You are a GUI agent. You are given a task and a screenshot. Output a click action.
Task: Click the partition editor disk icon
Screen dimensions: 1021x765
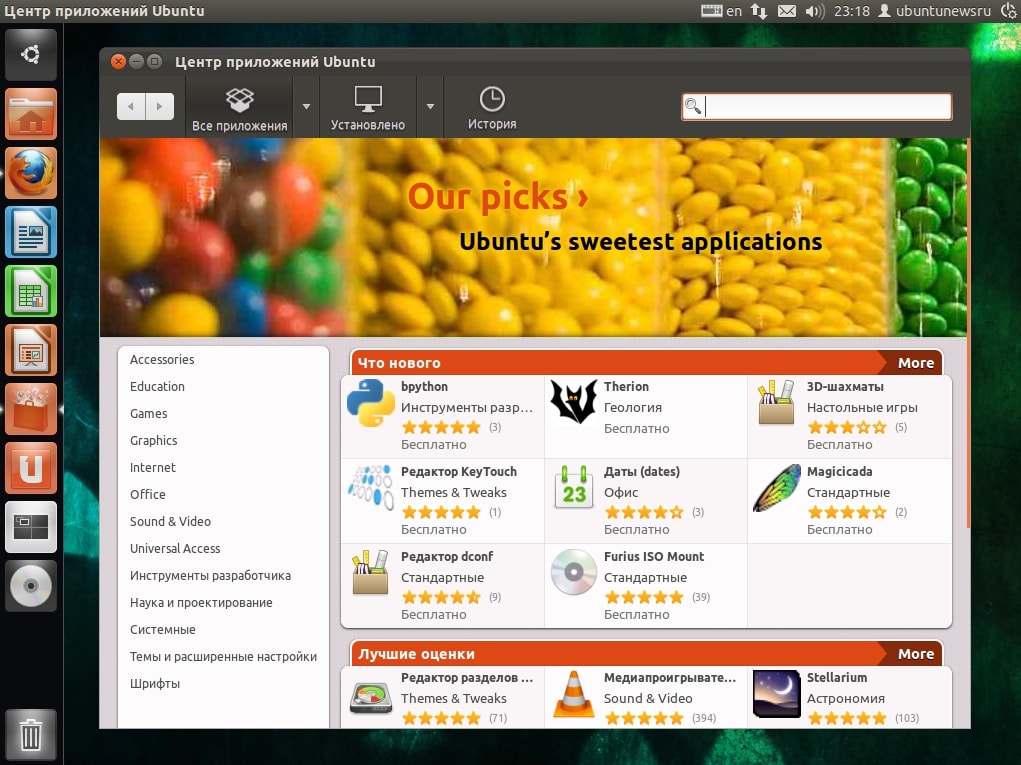tap(371, 697)
